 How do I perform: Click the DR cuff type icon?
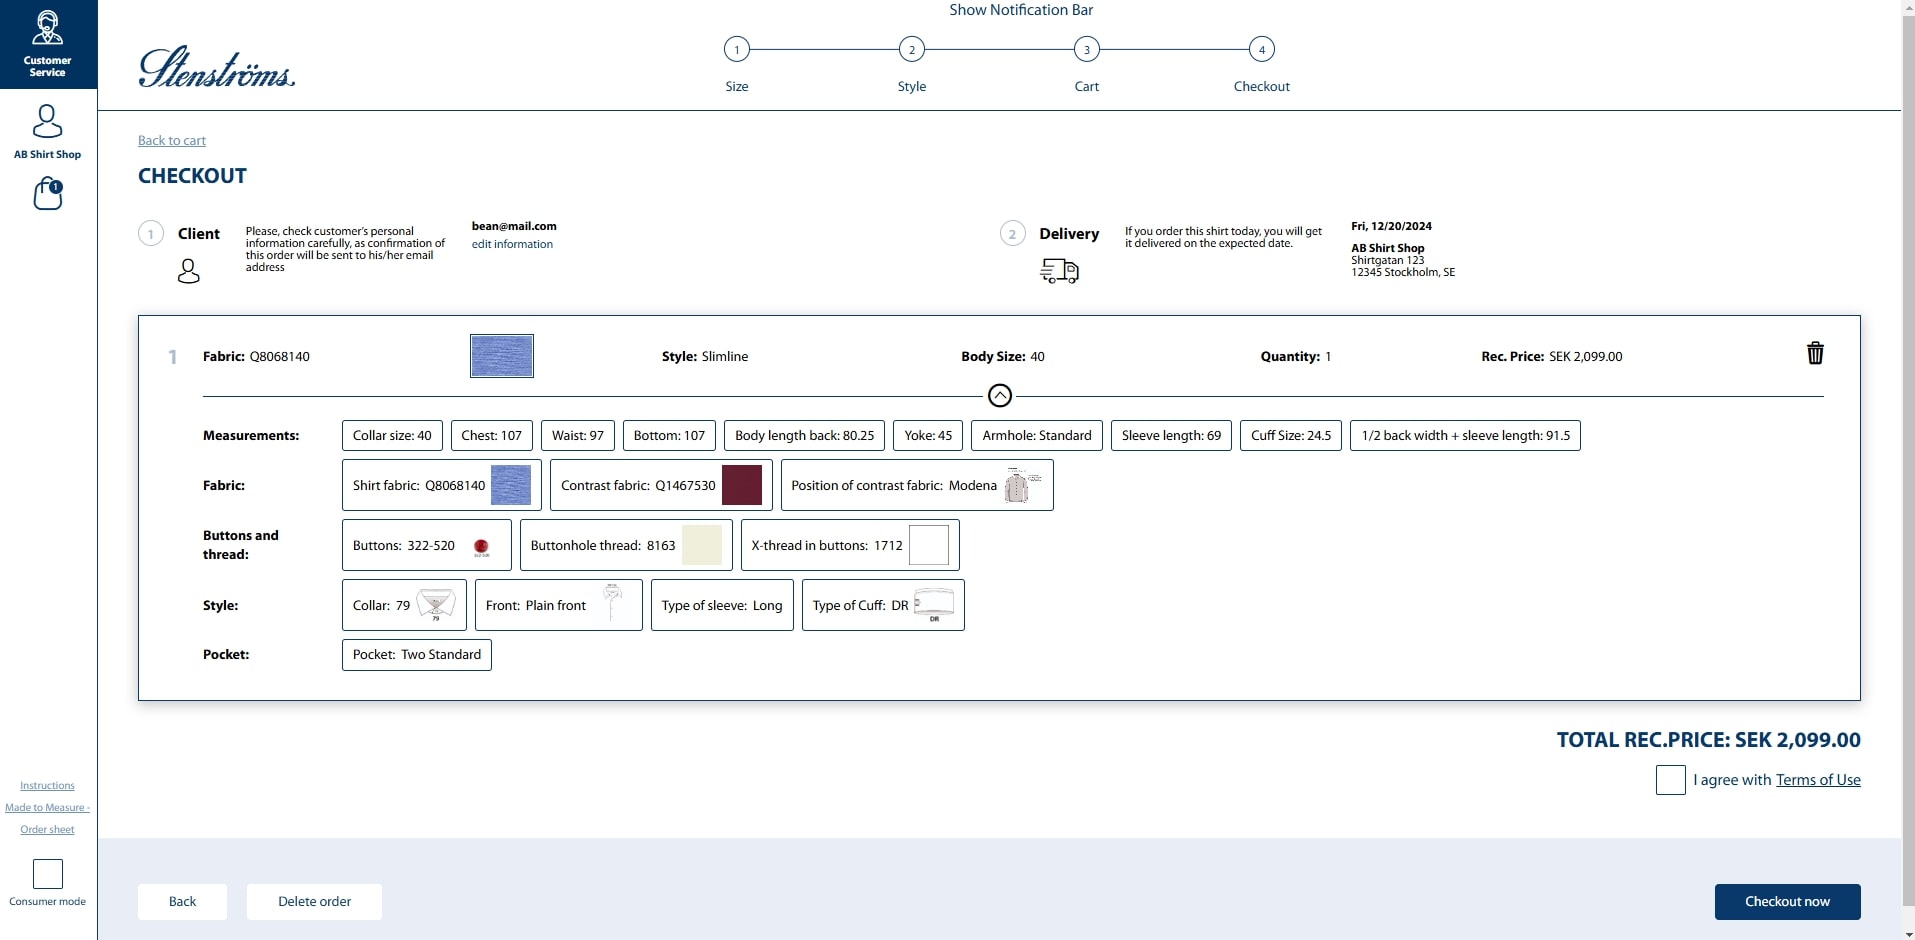[934, 604]
